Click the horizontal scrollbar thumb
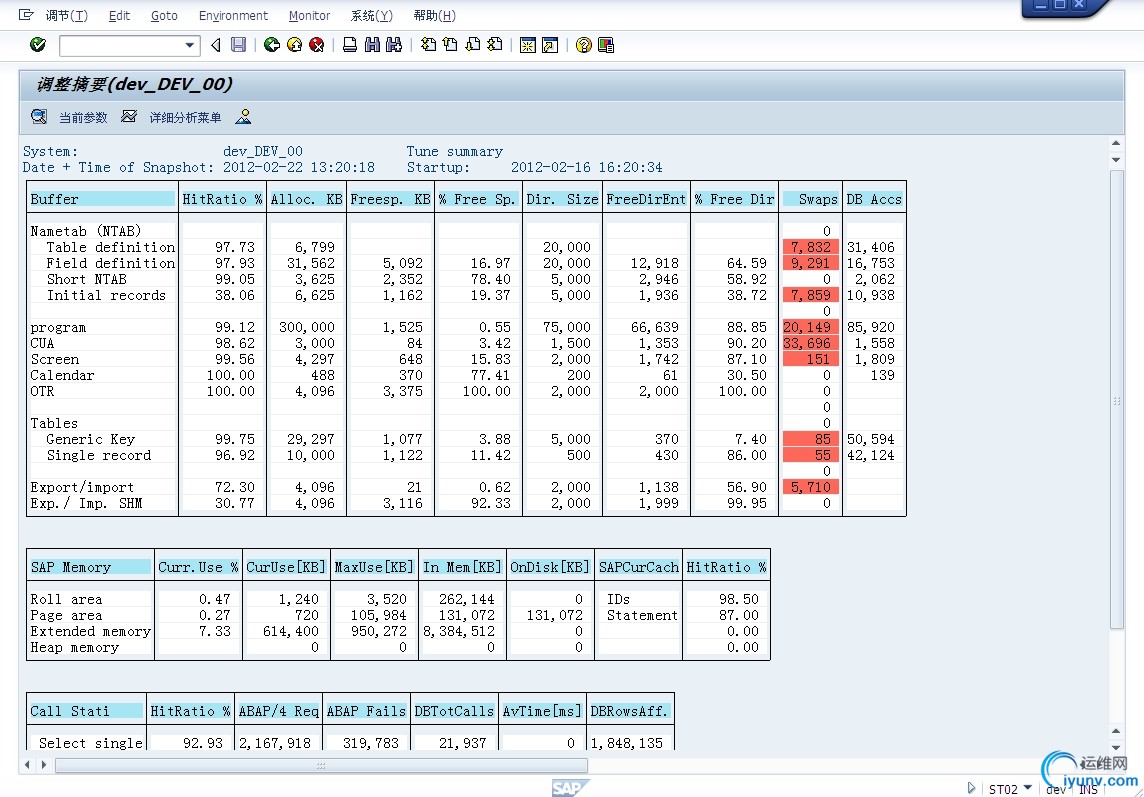Viewport: 1144px width, 797px height. click(x=321, y=765)
